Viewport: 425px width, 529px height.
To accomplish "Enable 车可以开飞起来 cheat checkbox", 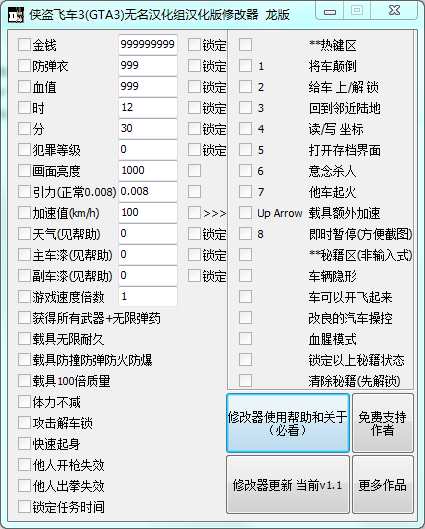I will pyautogui.click(x=245, y=297).
